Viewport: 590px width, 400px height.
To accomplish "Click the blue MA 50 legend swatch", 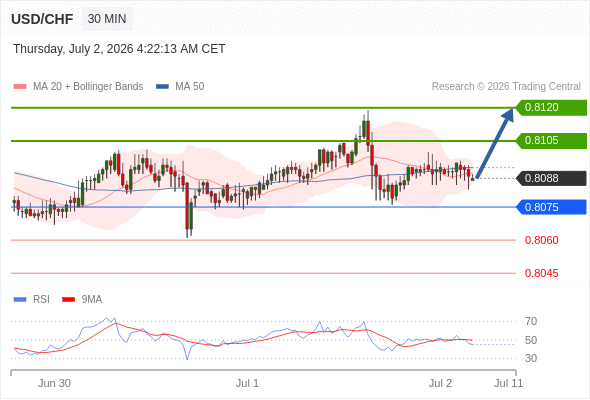I will [x=162, y=87].
